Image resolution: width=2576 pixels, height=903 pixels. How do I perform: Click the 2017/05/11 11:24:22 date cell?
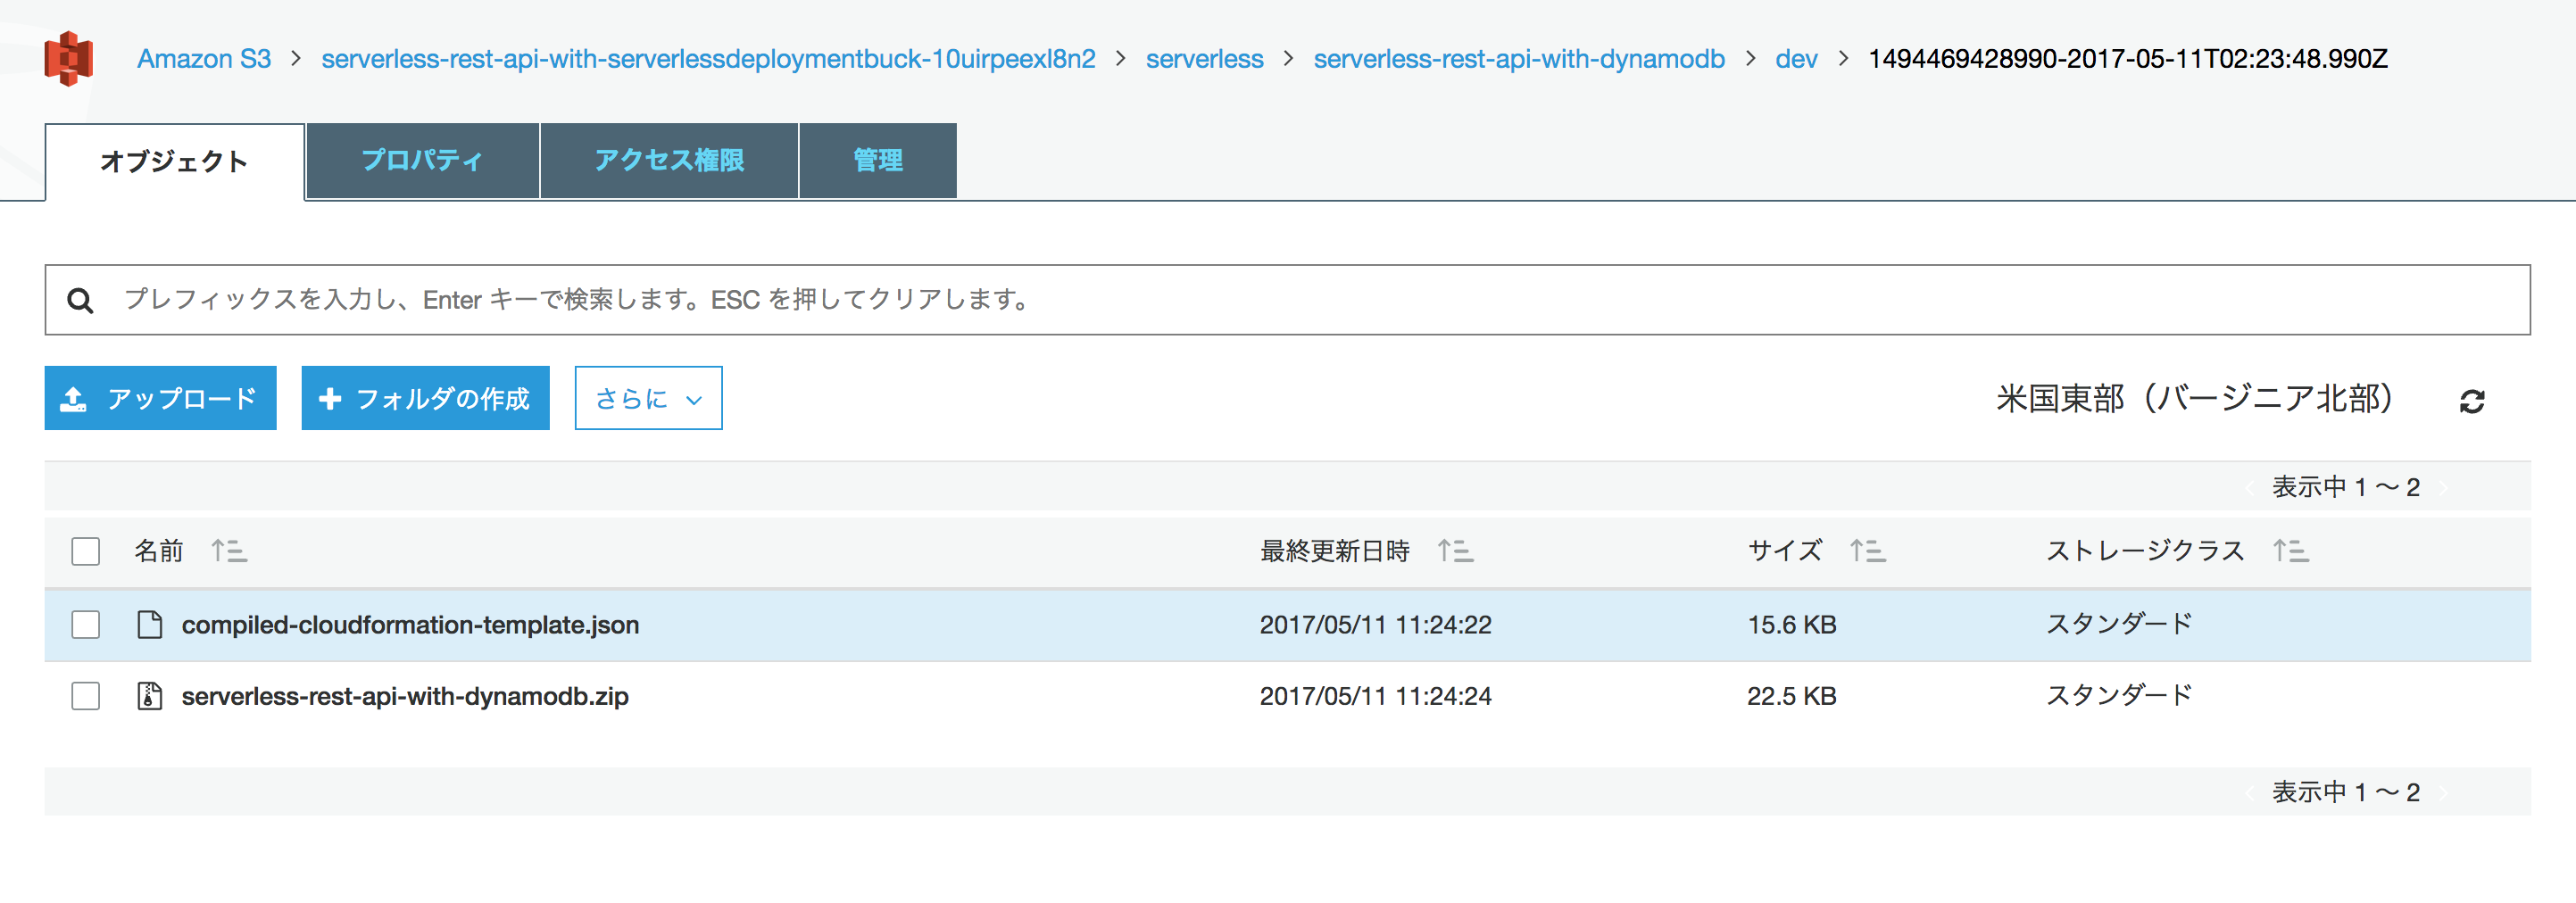coord(1375,625)
